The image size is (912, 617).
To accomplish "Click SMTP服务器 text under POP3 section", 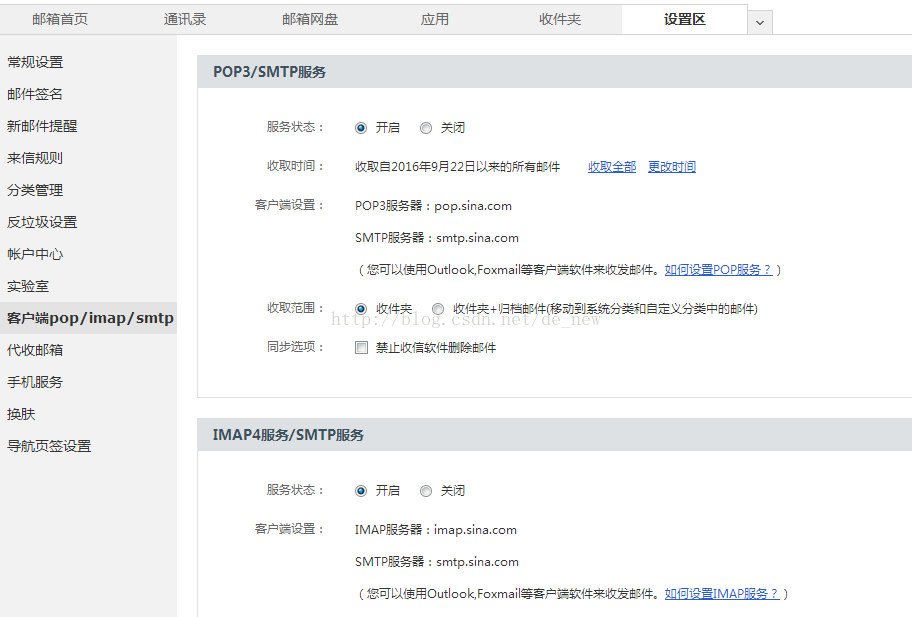I will coord(437,238).
